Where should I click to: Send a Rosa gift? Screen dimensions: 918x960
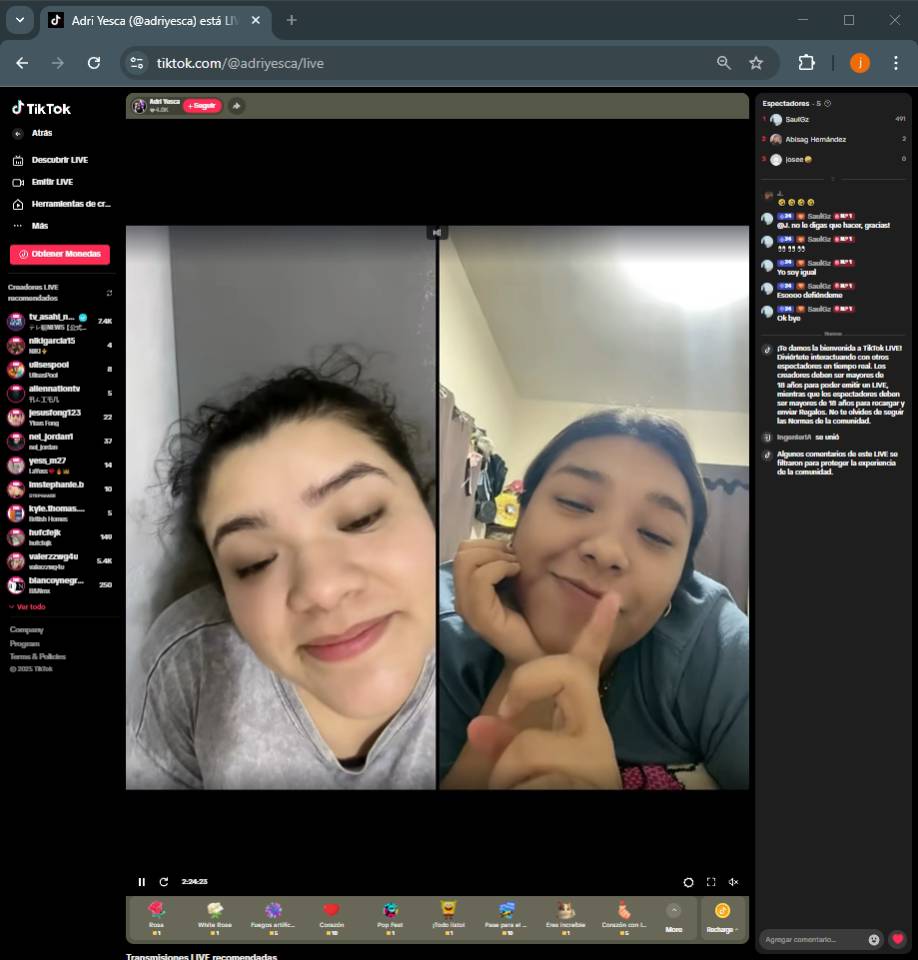click(x=156, y=915)
